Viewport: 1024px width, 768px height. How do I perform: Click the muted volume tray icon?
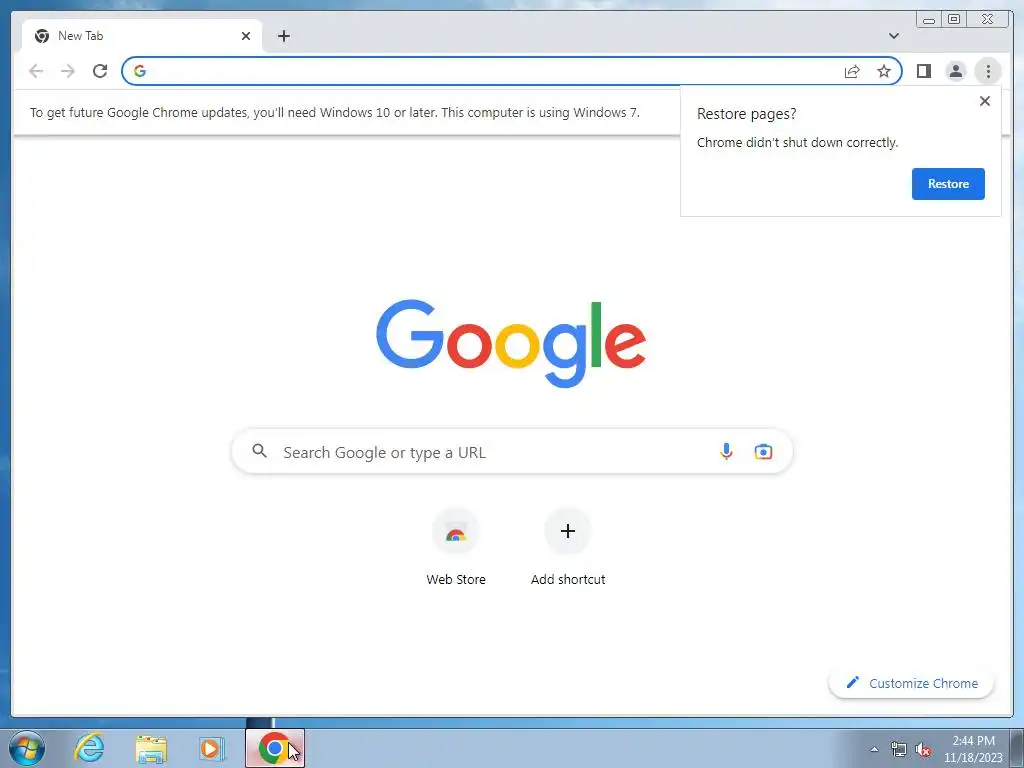[x=923, y=750]
